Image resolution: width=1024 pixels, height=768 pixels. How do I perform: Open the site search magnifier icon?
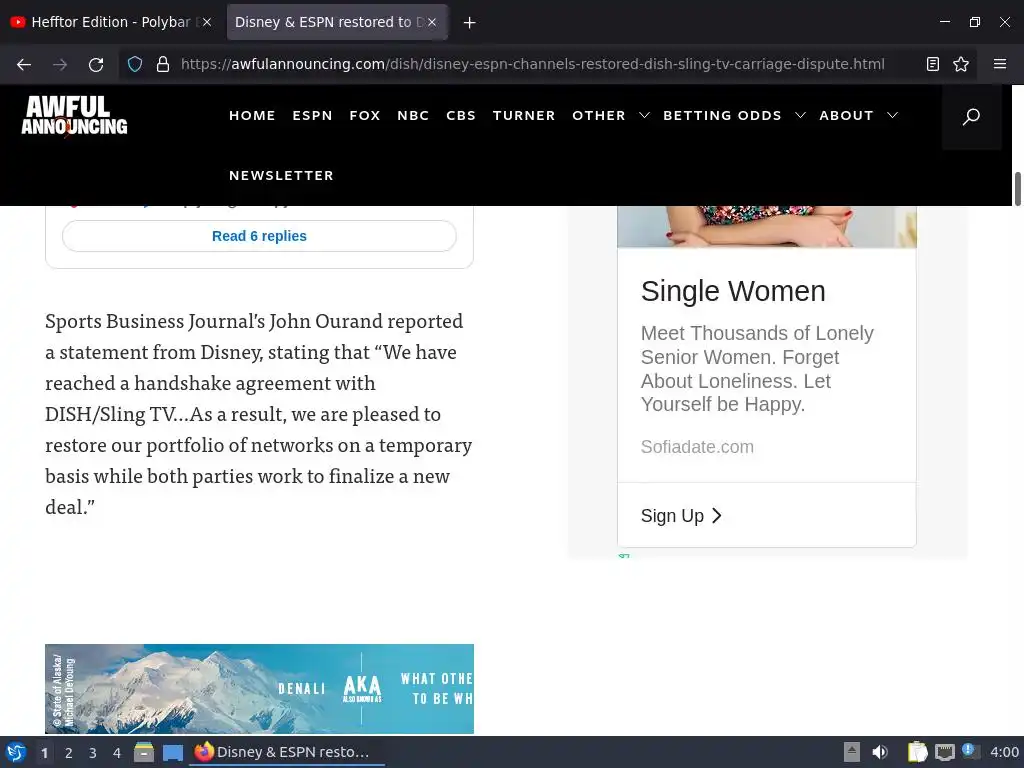pos(971,116)
